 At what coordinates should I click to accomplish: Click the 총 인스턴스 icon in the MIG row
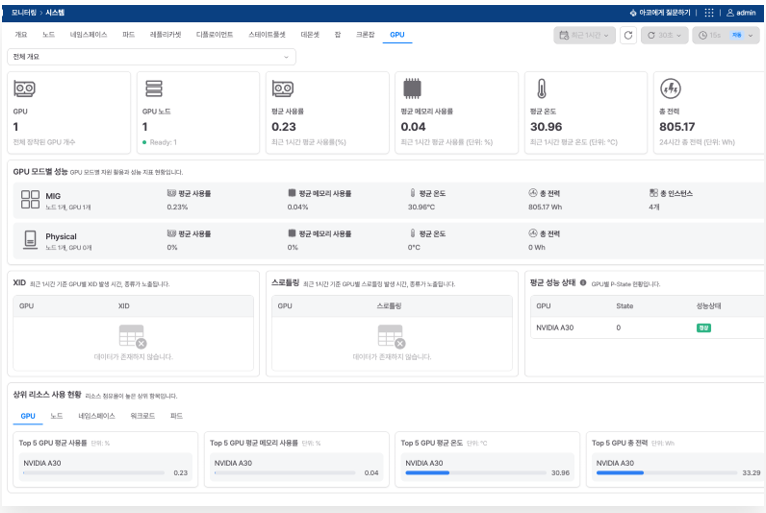tap(654, 193)
